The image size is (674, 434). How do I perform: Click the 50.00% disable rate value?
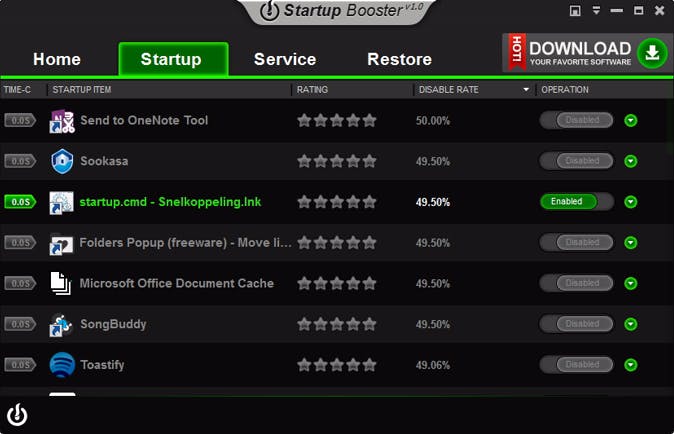(x=432, y=121)
